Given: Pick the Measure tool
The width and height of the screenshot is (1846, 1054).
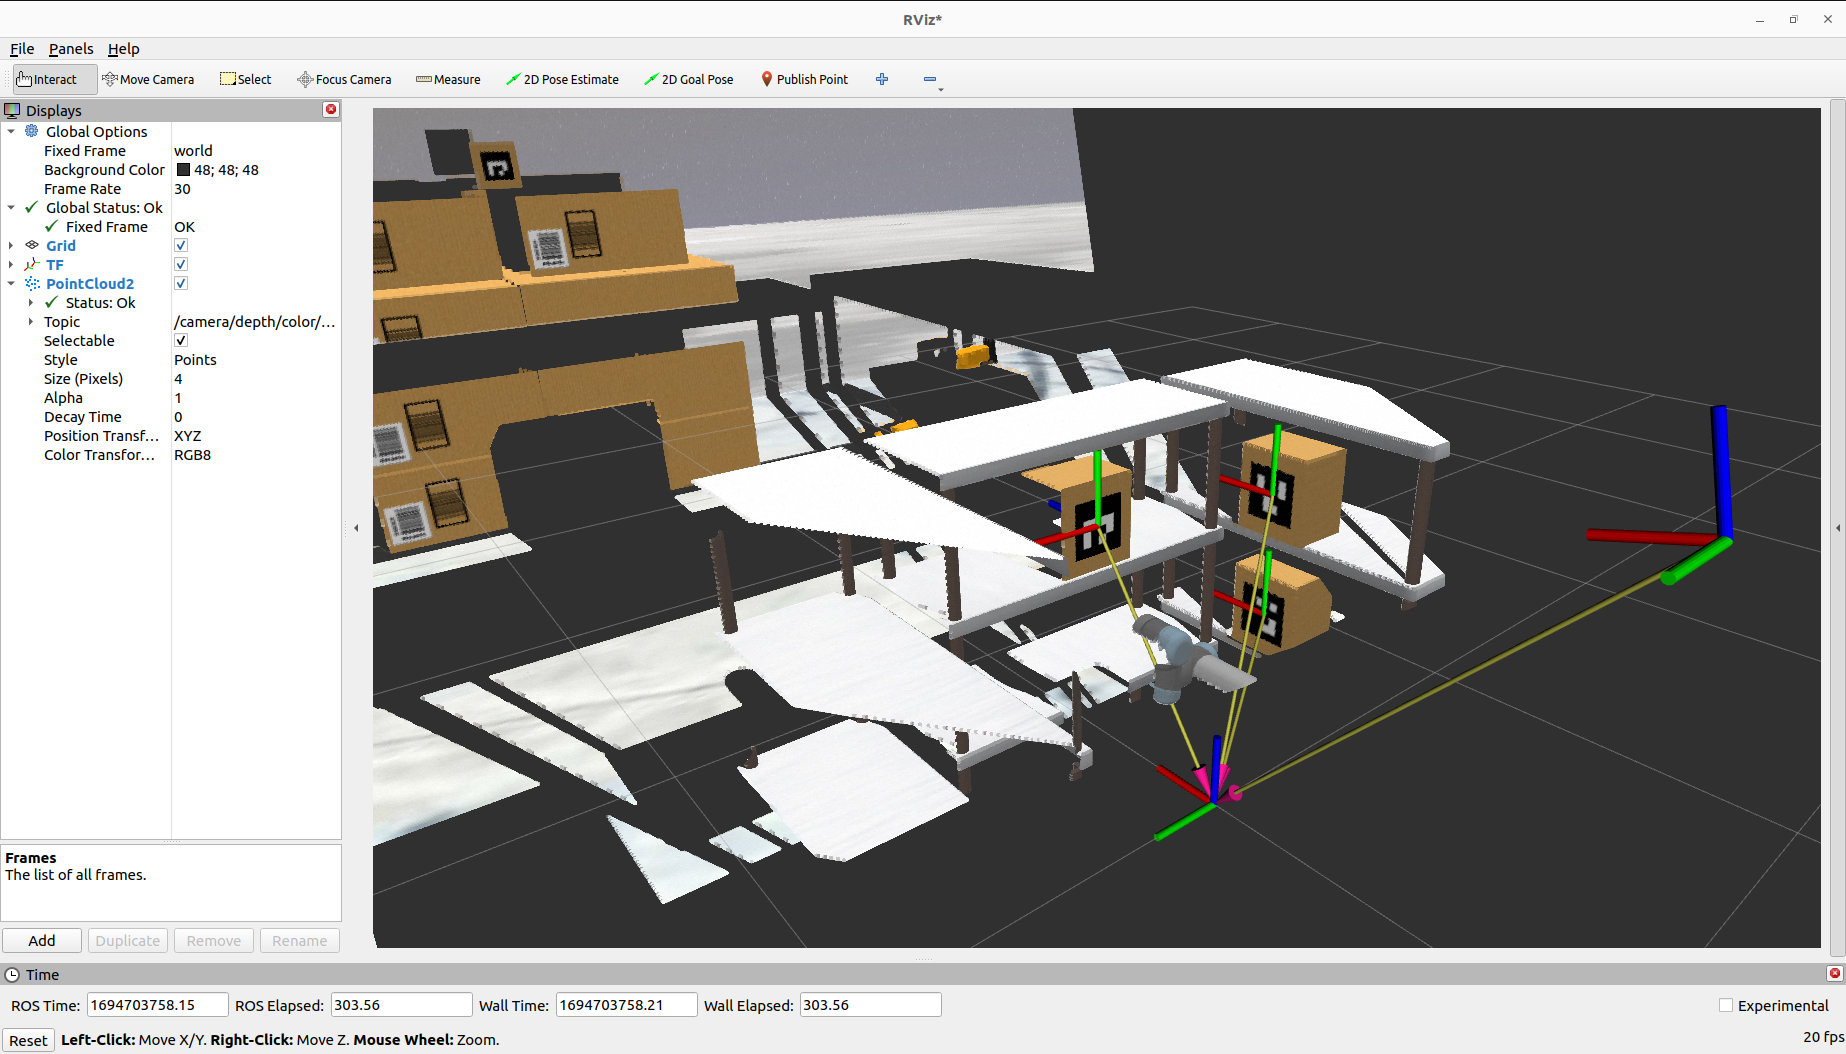Looking at the screenshot, I should point(448,80).
